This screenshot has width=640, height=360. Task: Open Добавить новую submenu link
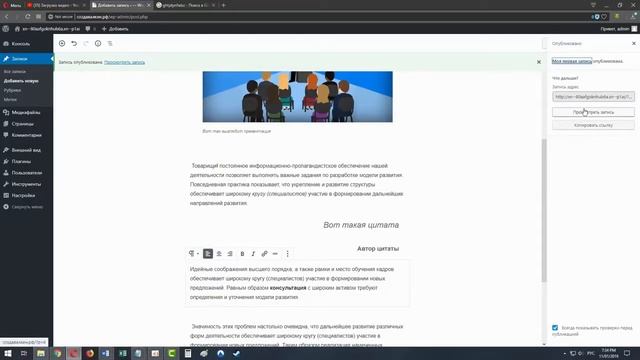pyautogui.click(x=21, y=81)
